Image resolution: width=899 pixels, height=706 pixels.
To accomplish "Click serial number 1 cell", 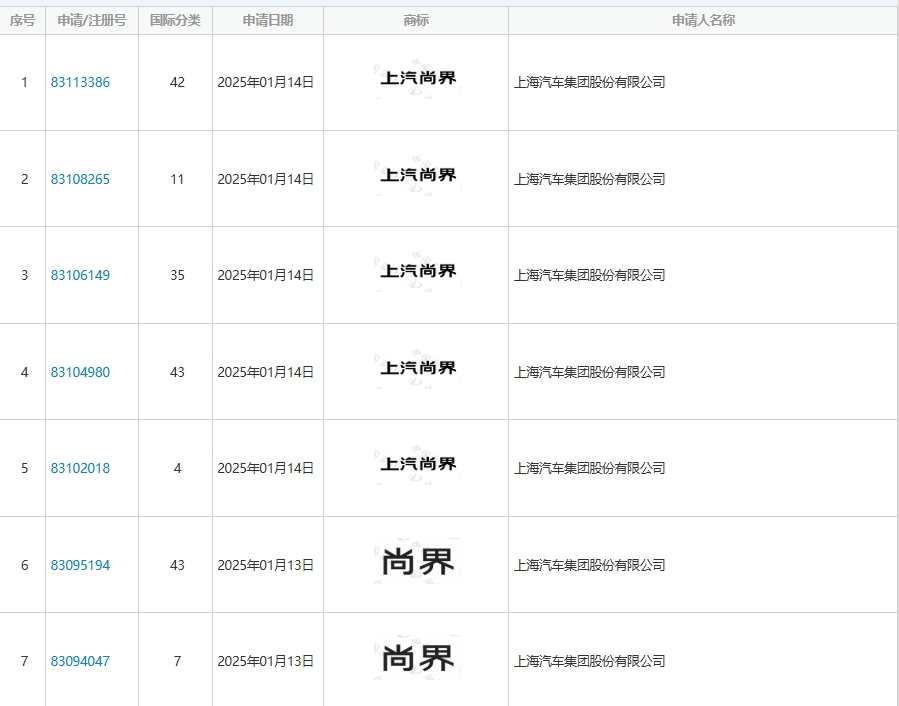I will tap(24, 82).
